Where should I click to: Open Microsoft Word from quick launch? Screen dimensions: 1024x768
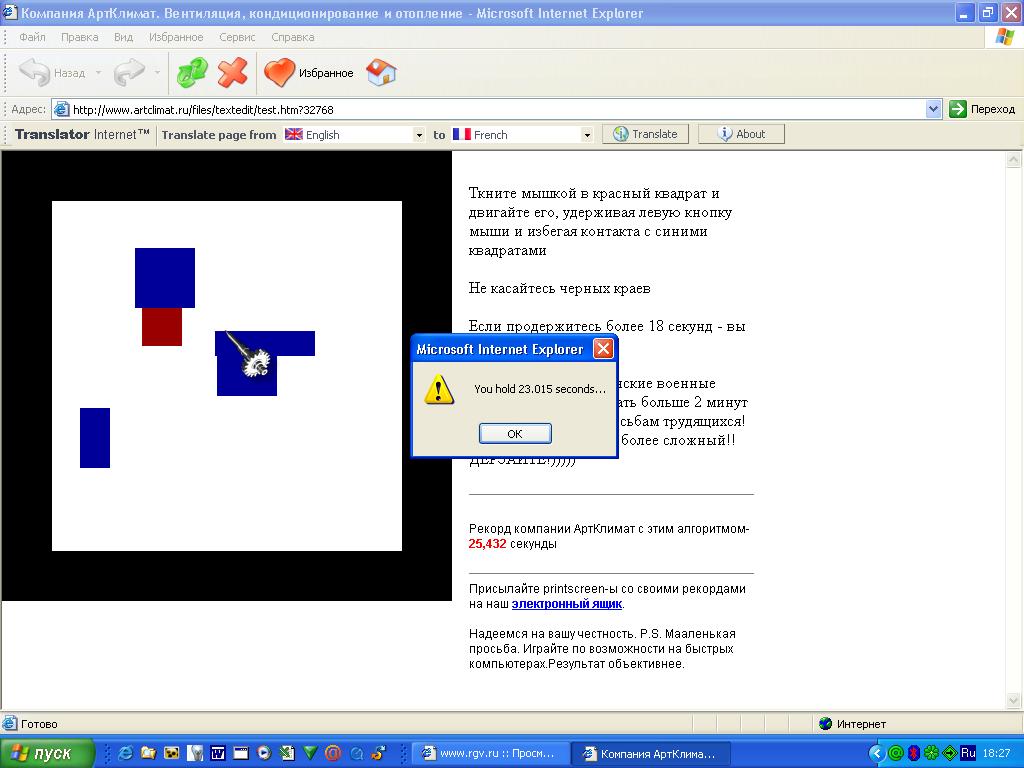(217, 753)
